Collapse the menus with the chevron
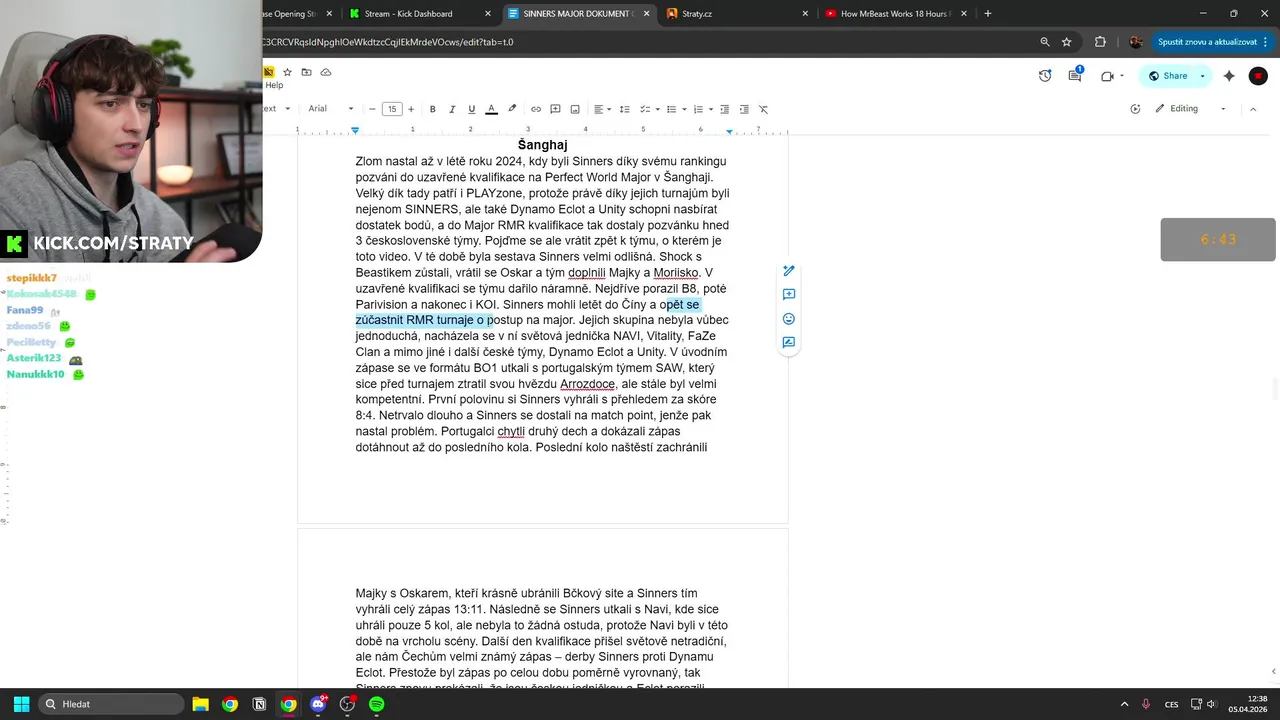 1254,109
